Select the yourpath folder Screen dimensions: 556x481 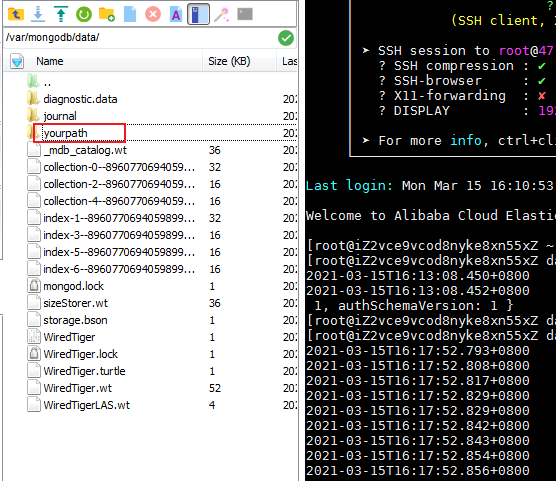click(x=66, y=133)
